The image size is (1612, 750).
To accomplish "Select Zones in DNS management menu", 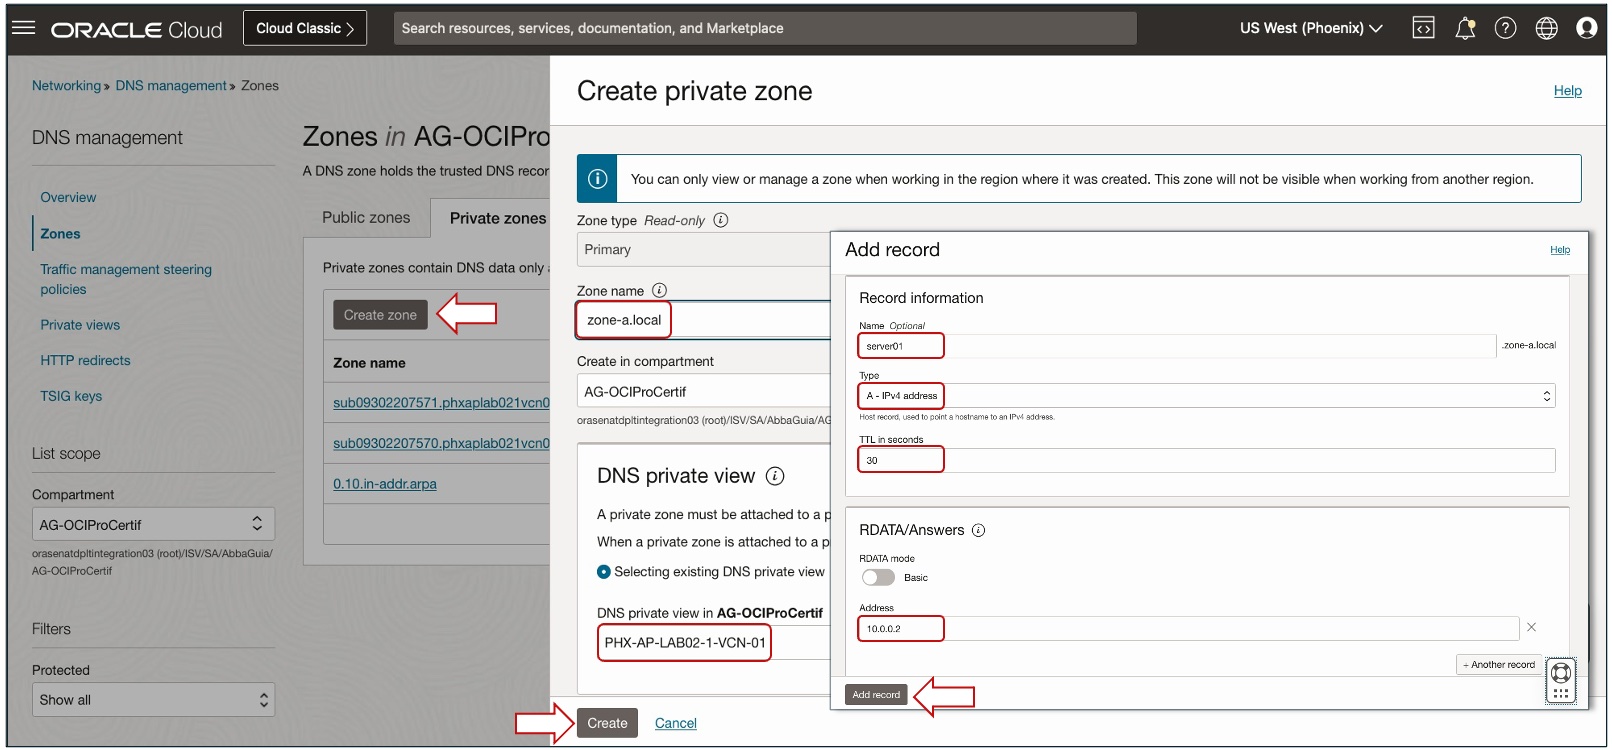I will (x=60, y=233).
